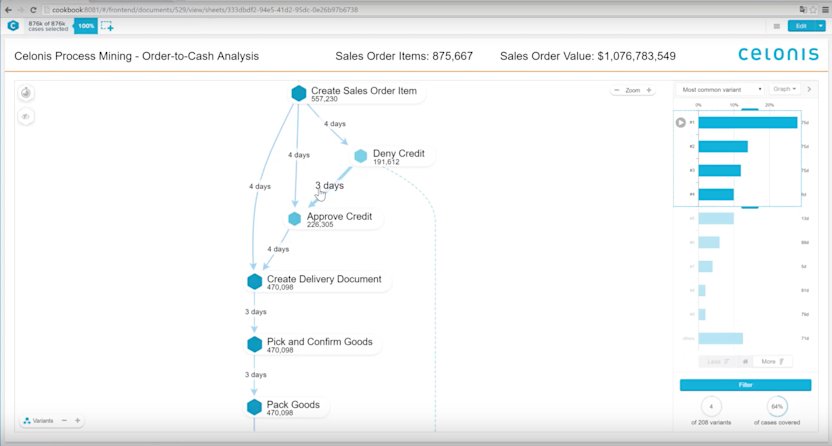The height and width of the screenshot is (446, 832).
Task: Click the Celonis hexagon home icon
Action: click(x=13, y=25)
